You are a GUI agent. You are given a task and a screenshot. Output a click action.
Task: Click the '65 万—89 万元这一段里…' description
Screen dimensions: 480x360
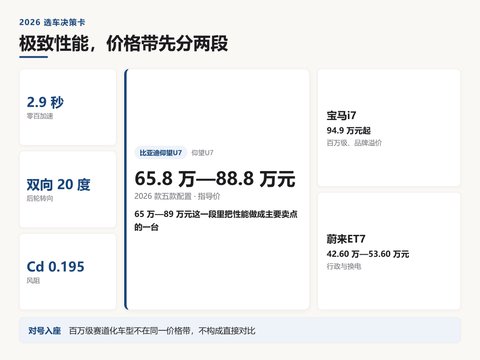216,221
